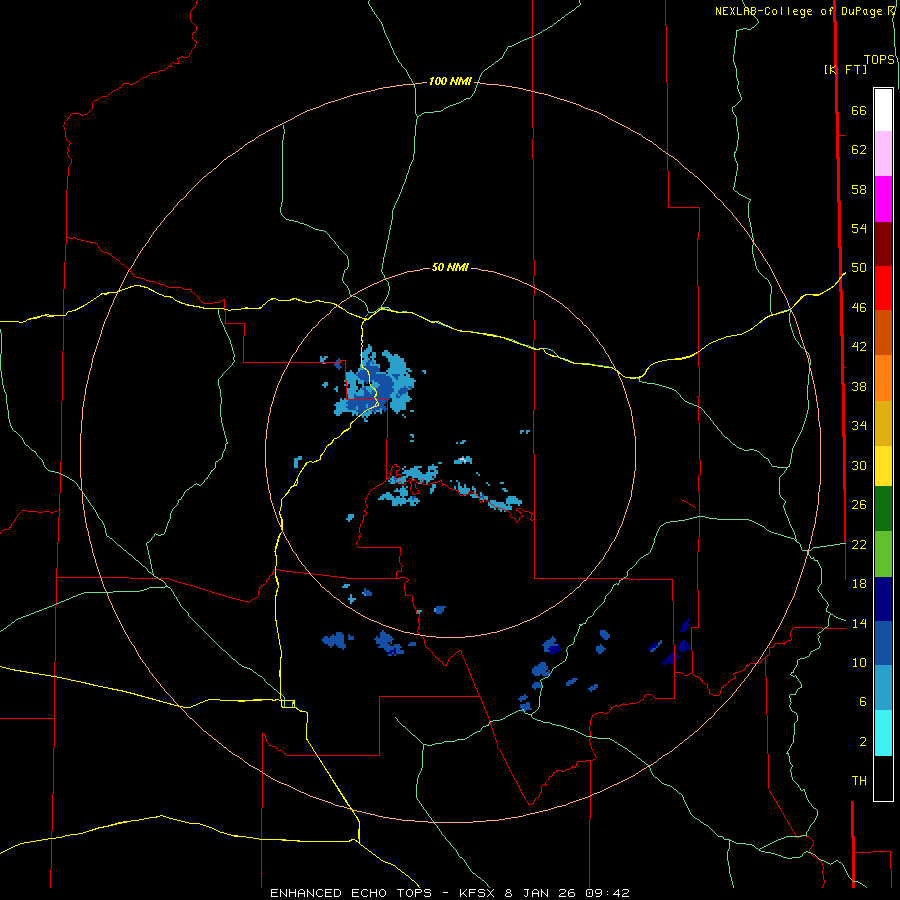This screenshot has height=900, width=900.
Task: Select the white 66 kft legend swatch
Action: (883, 110)
